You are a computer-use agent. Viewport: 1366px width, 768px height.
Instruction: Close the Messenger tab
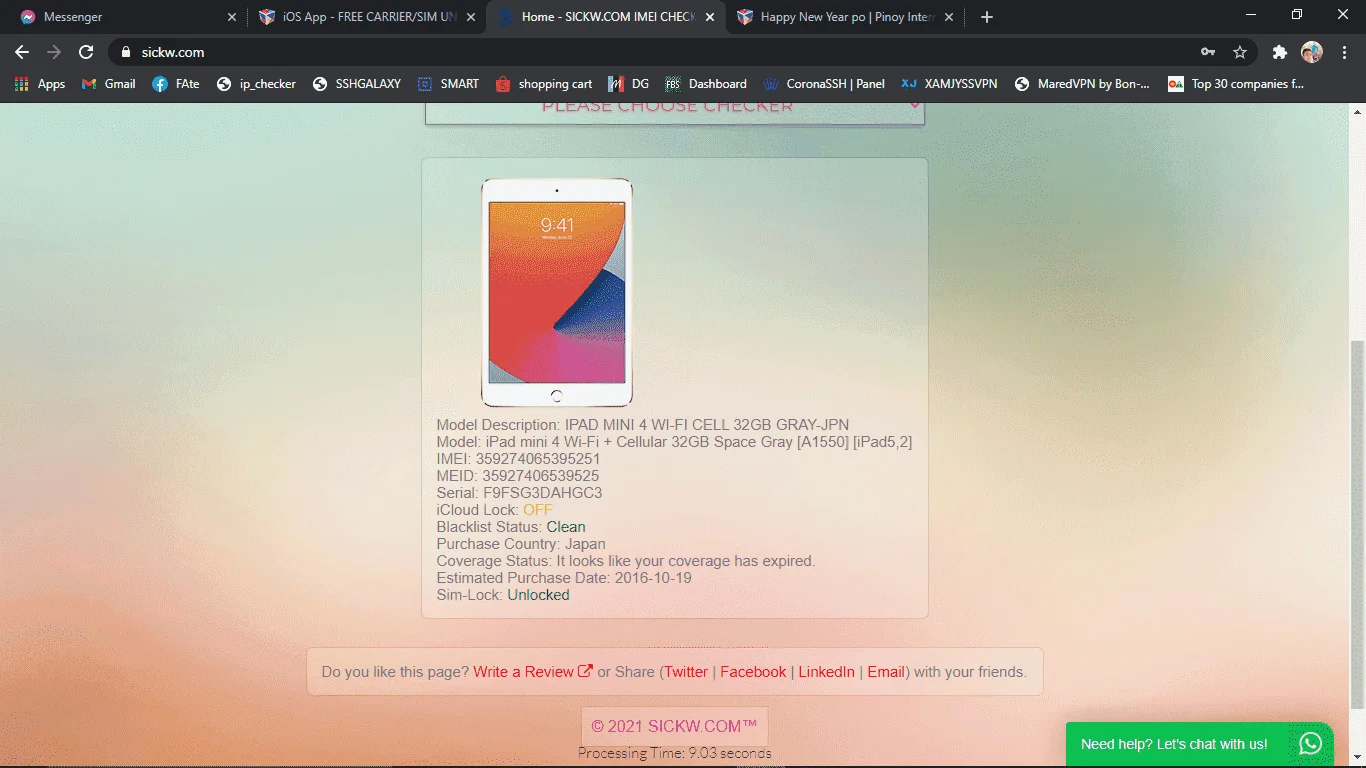(x=232, y=17)
